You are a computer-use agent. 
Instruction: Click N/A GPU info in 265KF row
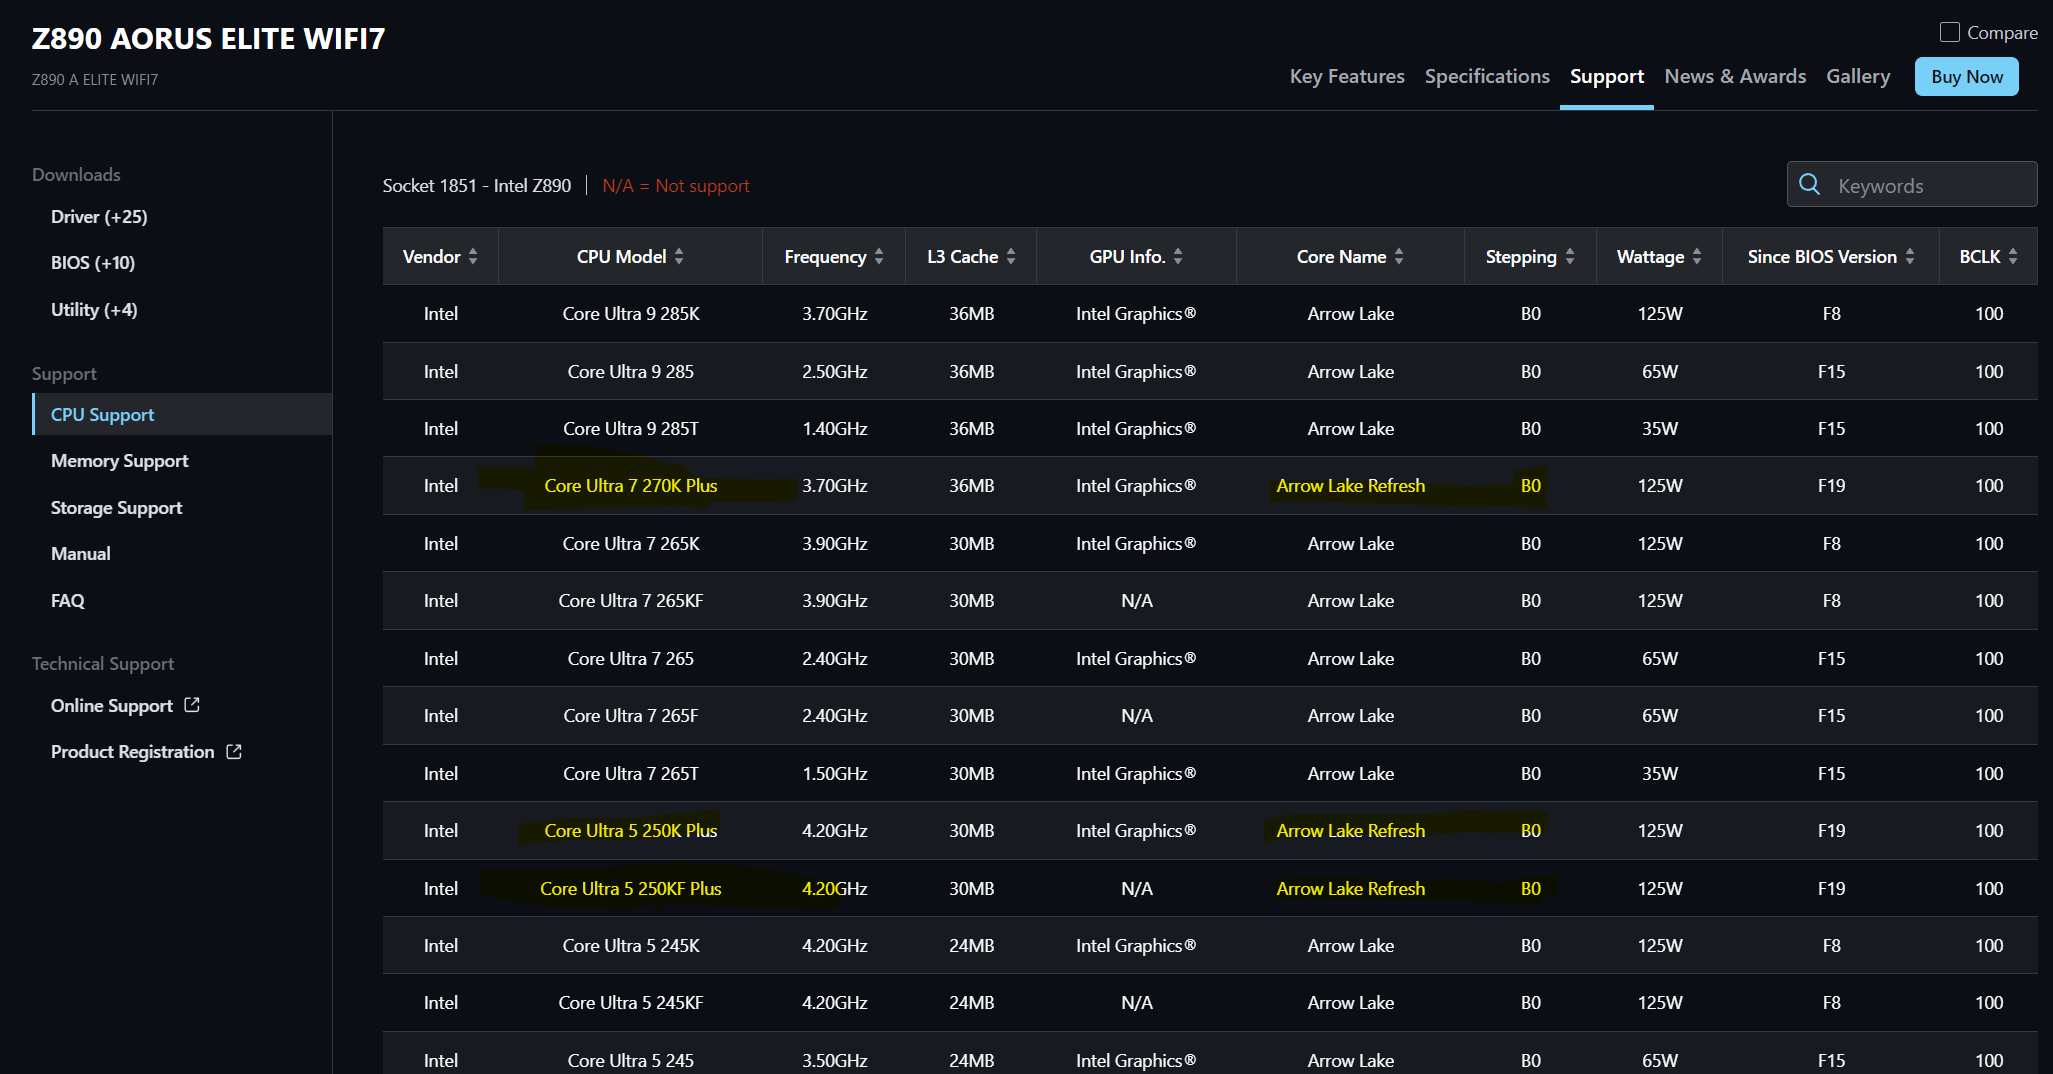1137,600
